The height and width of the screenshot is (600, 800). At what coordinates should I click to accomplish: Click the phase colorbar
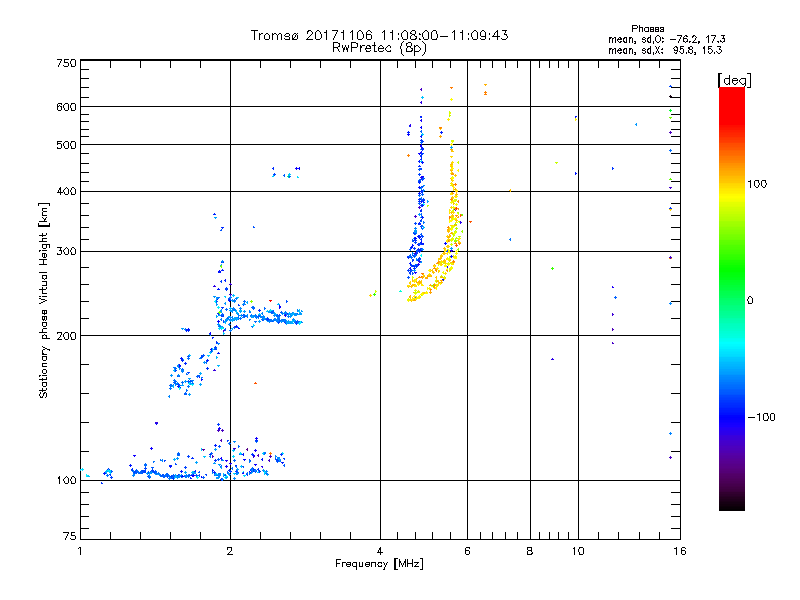click(x=732, y=298)
